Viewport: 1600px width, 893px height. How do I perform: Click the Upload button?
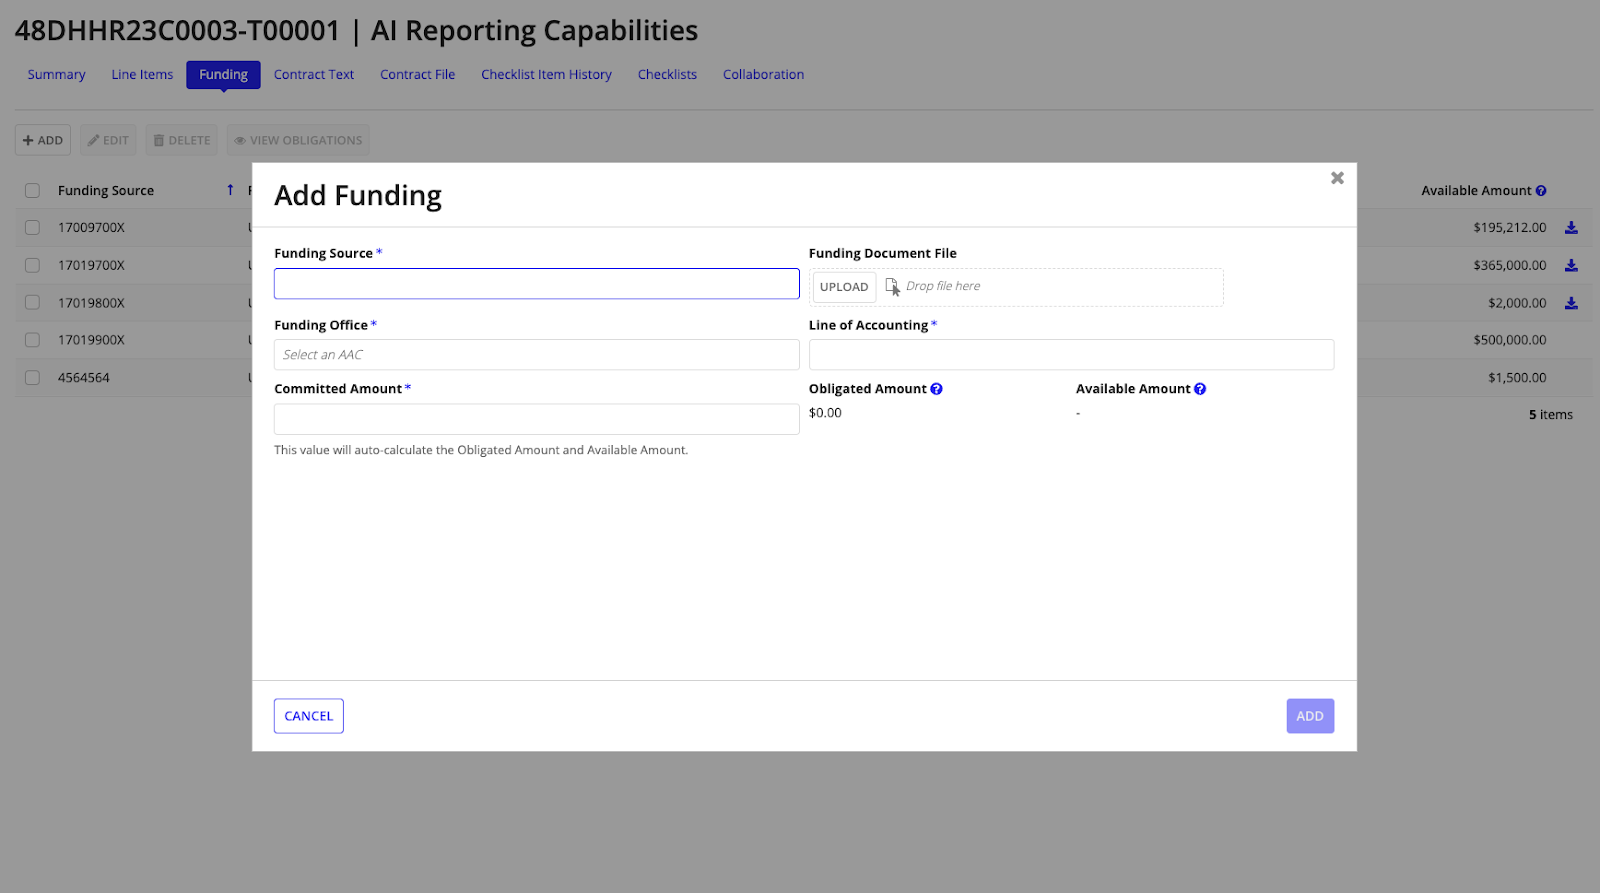coord(844,287)
